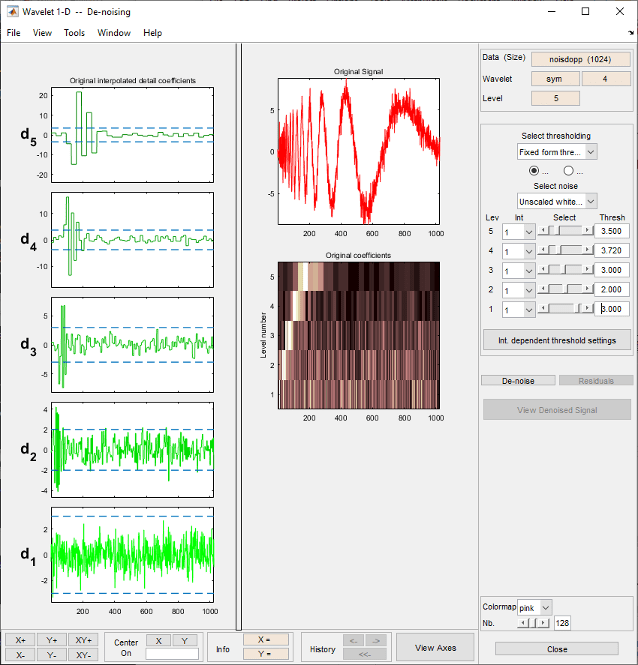Open Int. dependent threshold settings
638x665 pixels.
pyautogui.click(x=556, y=340)
